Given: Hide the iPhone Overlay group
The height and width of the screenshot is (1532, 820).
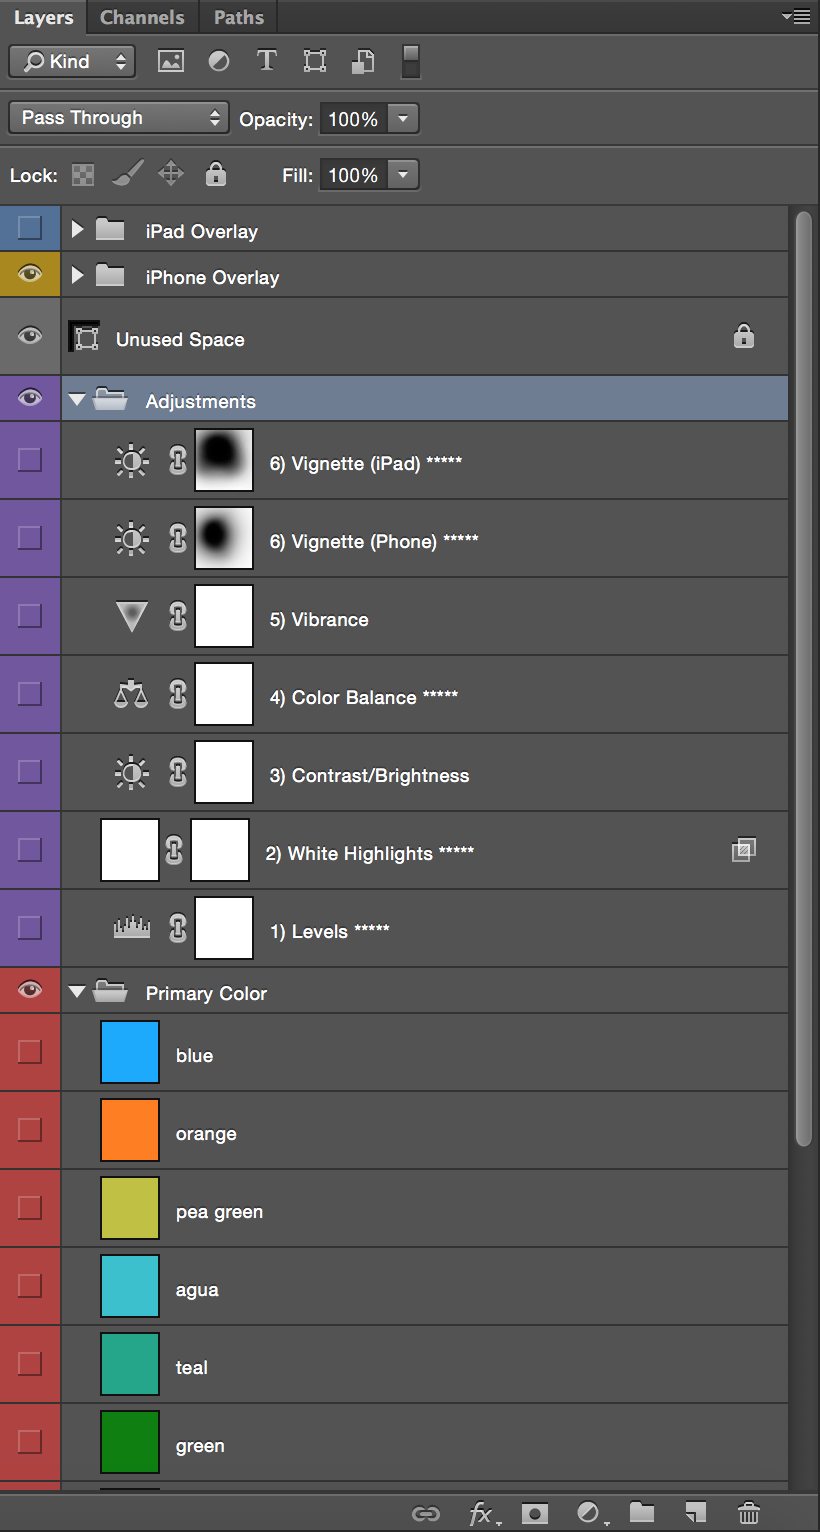Looking at the screenshot, I should click(30, 274).
